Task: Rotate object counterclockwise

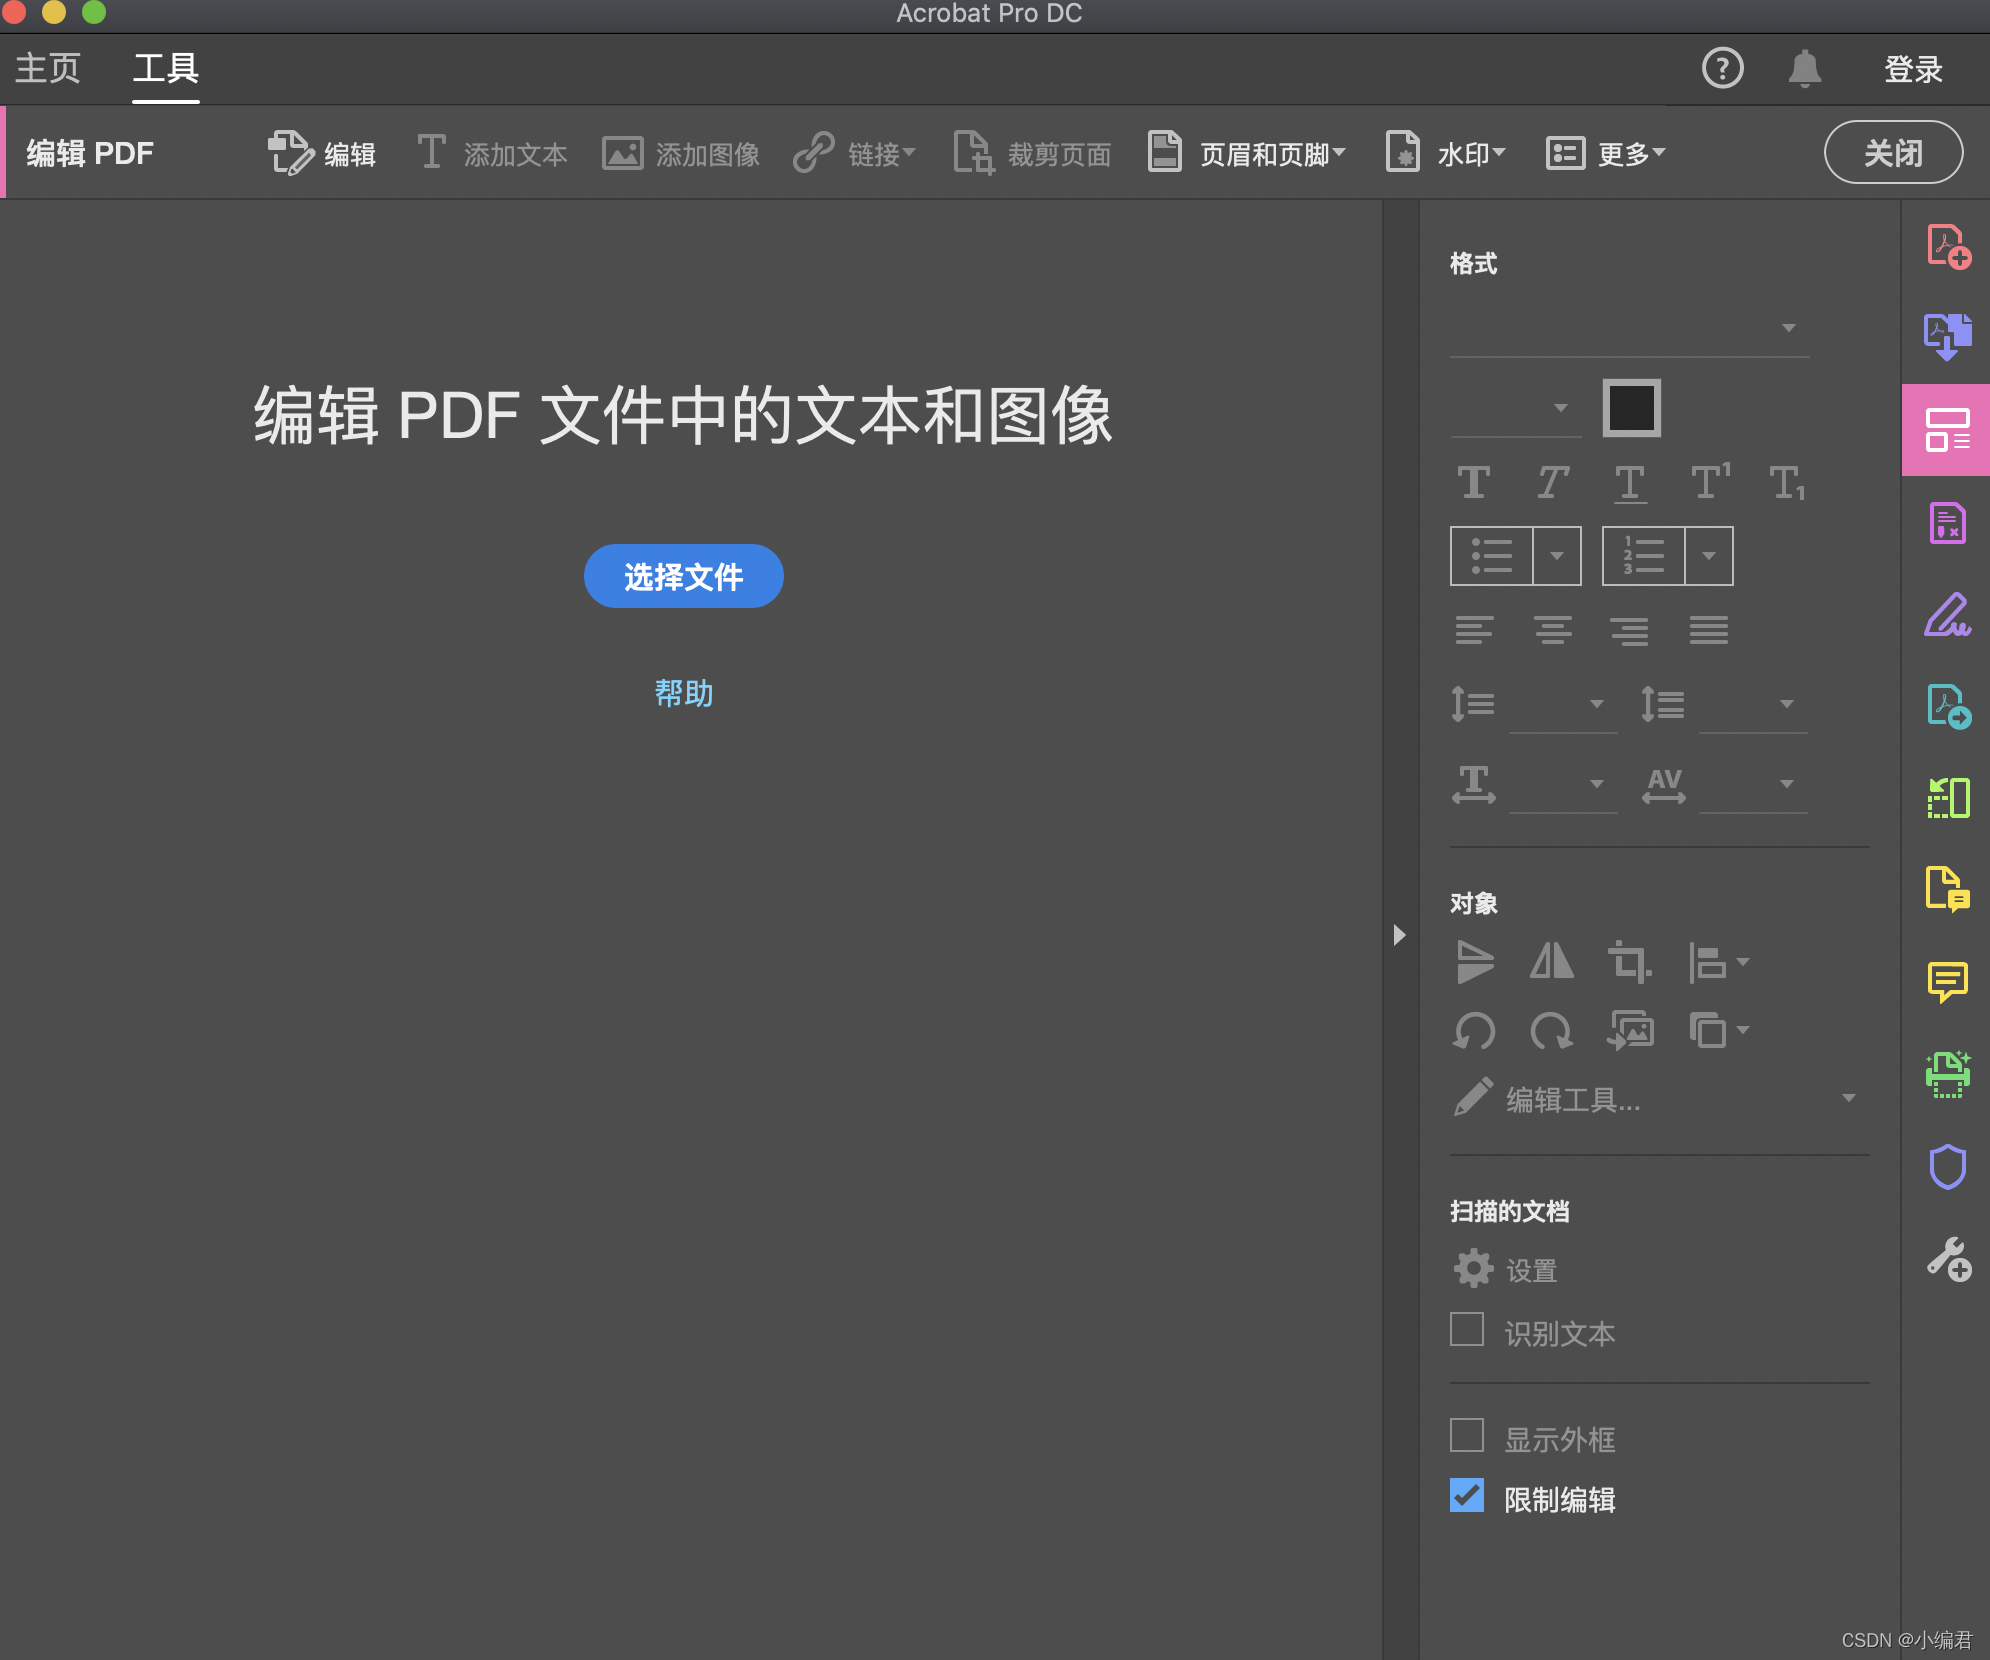Action: pyautogui.click(x=1475, y=1030)
